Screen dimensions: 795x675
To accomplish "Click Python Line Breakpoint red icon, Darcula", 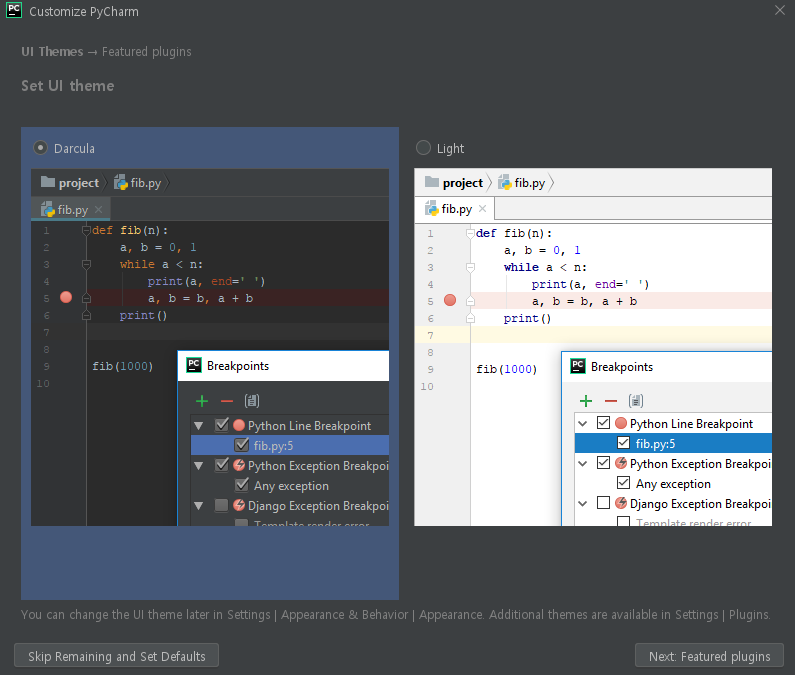I will click(x=239, y=425).
